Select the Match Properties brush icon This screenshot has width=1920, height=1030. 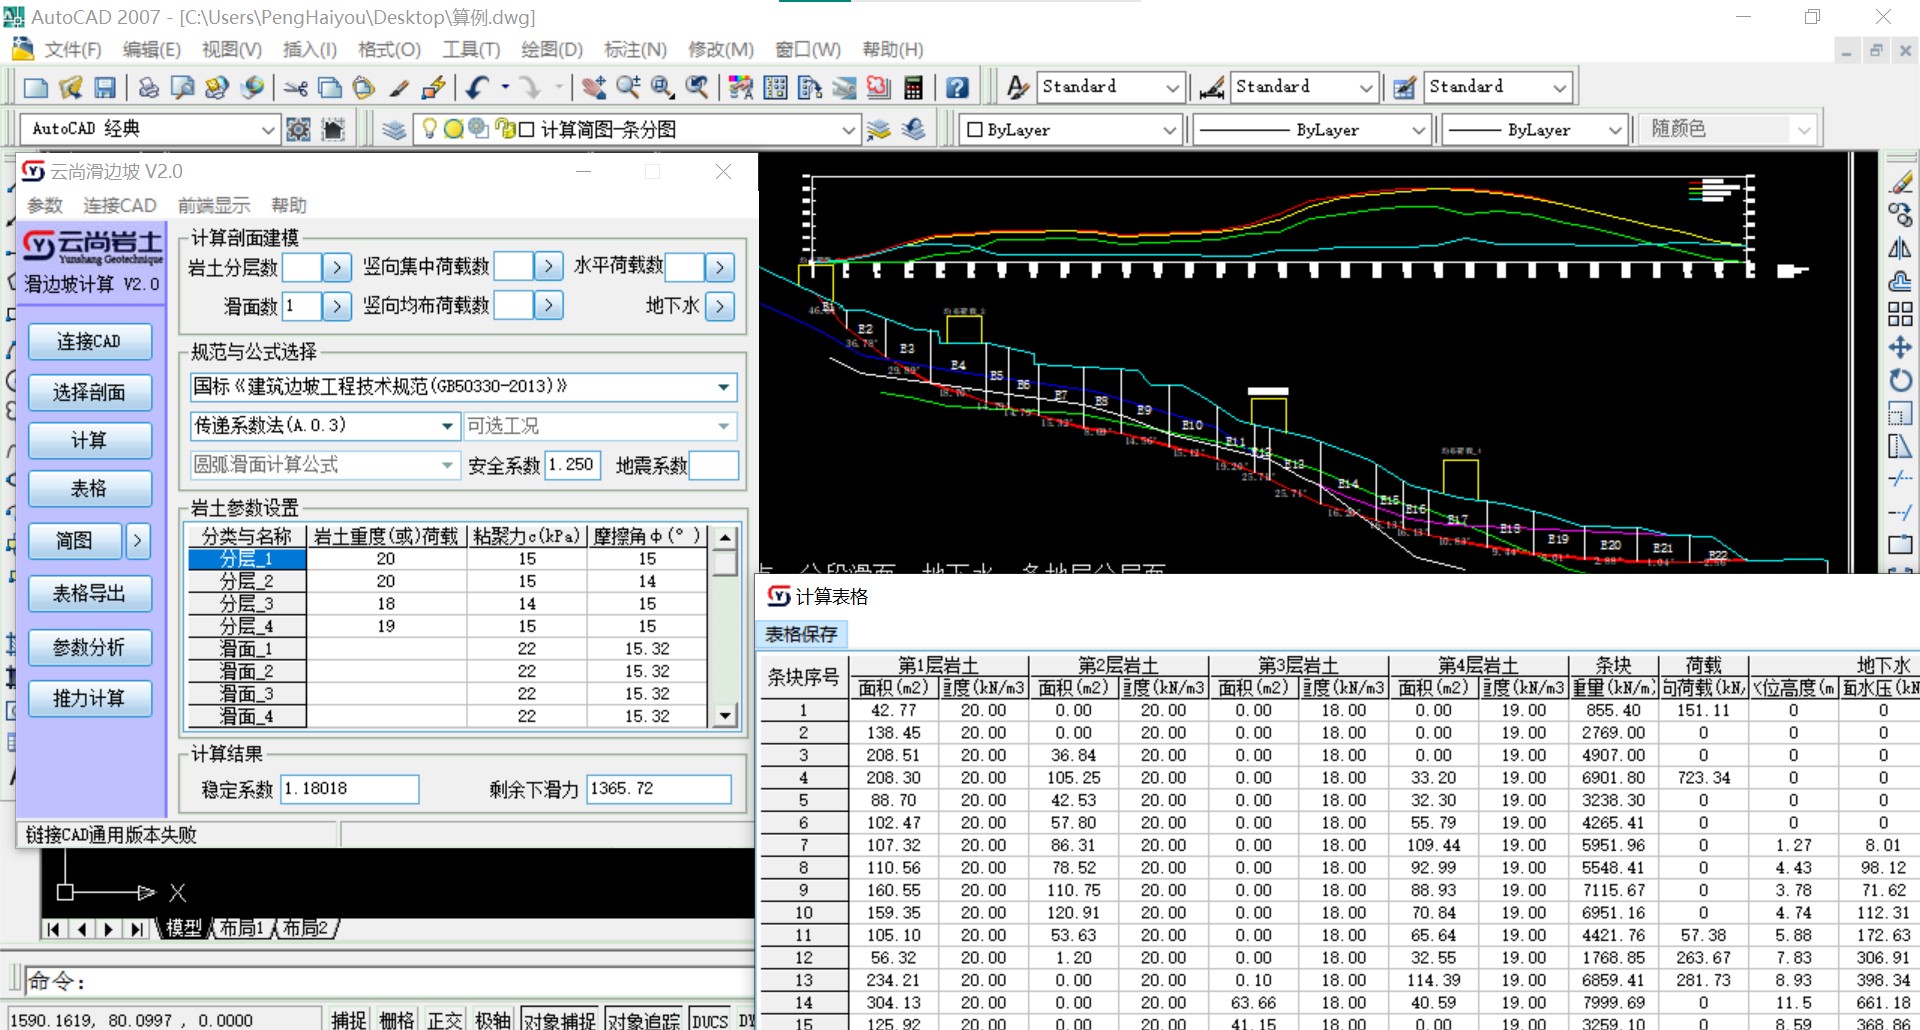(x=399, y=88)
